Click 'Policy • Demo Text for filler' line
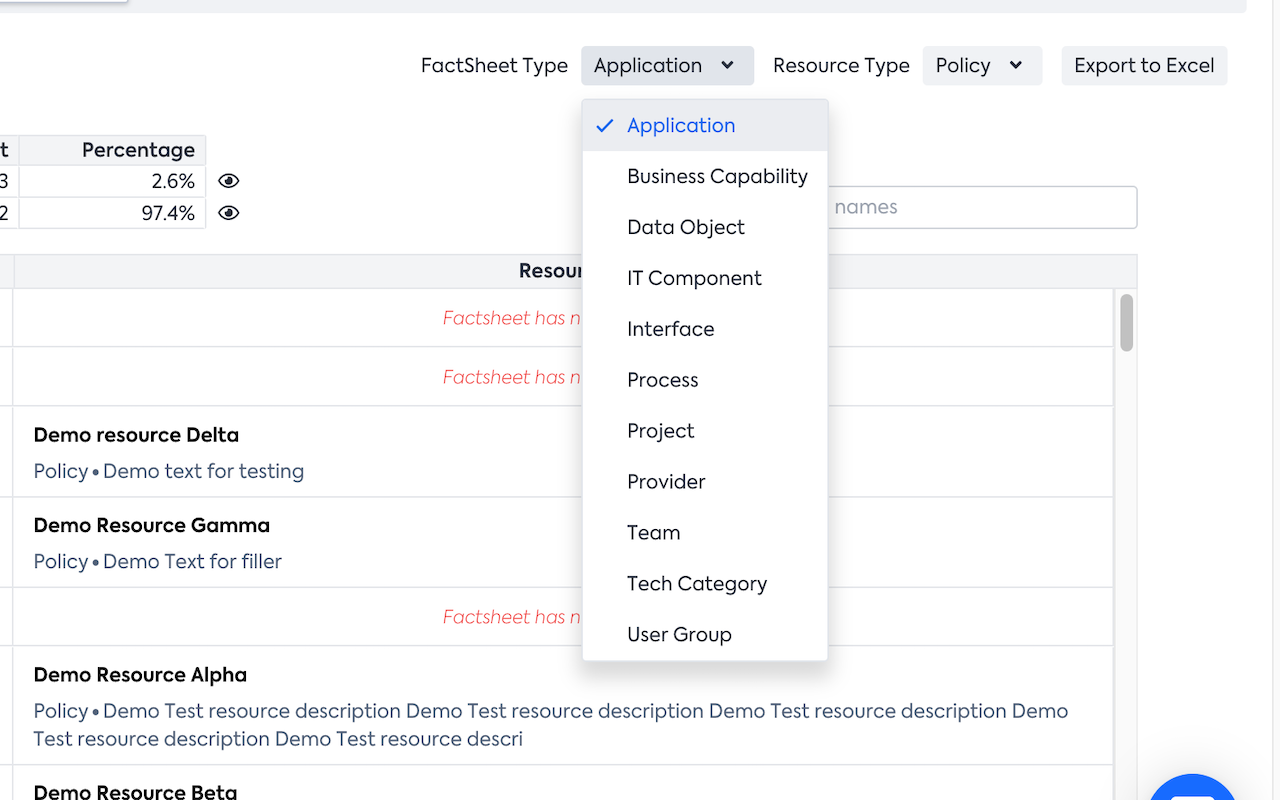The height and width of the screenshot is (800, 1280). (x=158, y=561)
